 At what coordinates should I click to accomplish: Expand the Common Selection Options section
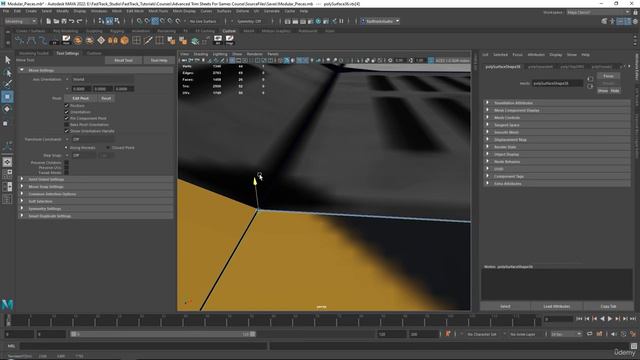click(x=96, y=194)
